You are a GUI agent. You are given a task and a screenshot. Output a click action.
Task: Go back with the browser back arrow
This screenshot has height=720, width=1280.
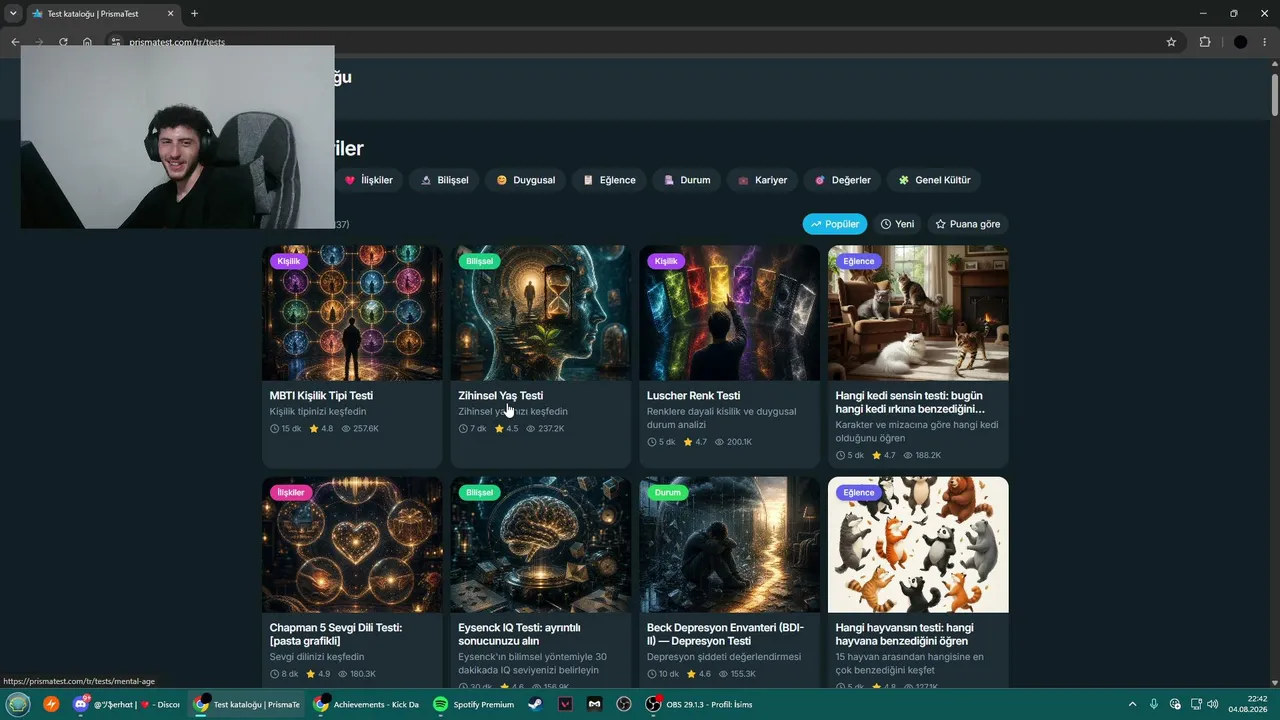(15, 42)
